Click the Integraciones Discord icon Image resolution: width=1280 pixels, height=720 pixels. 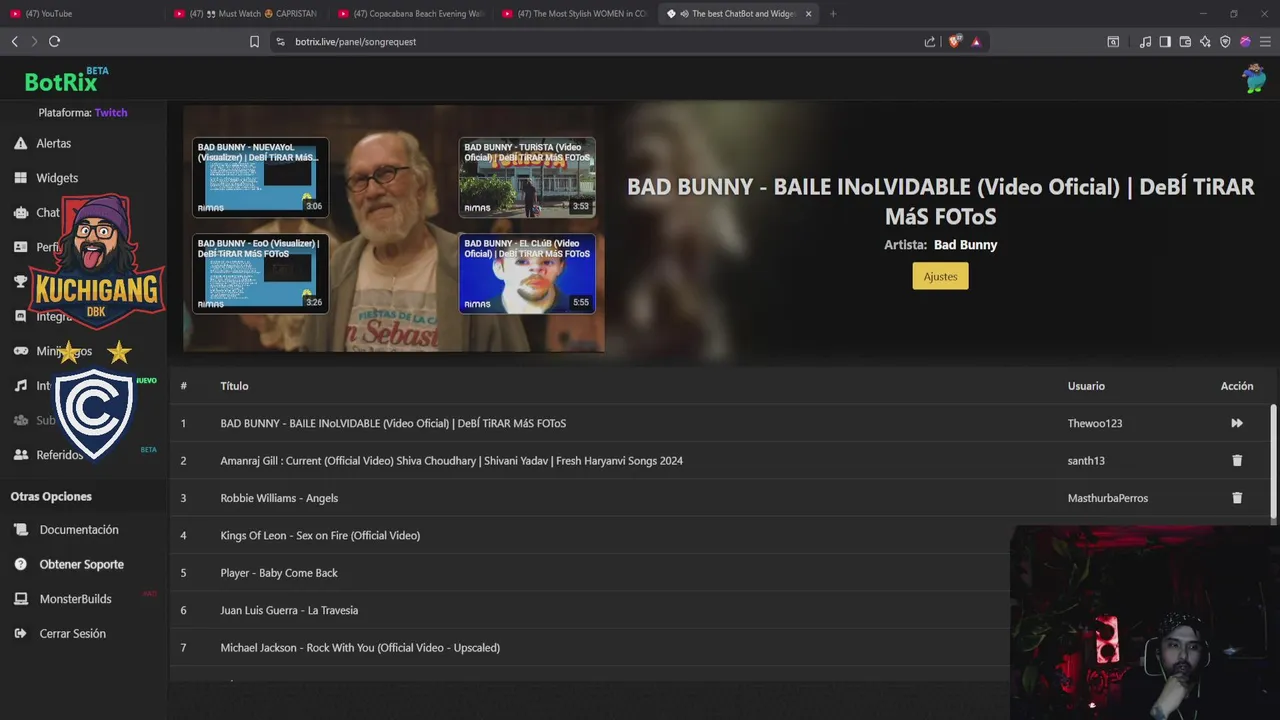pos(20,316)
